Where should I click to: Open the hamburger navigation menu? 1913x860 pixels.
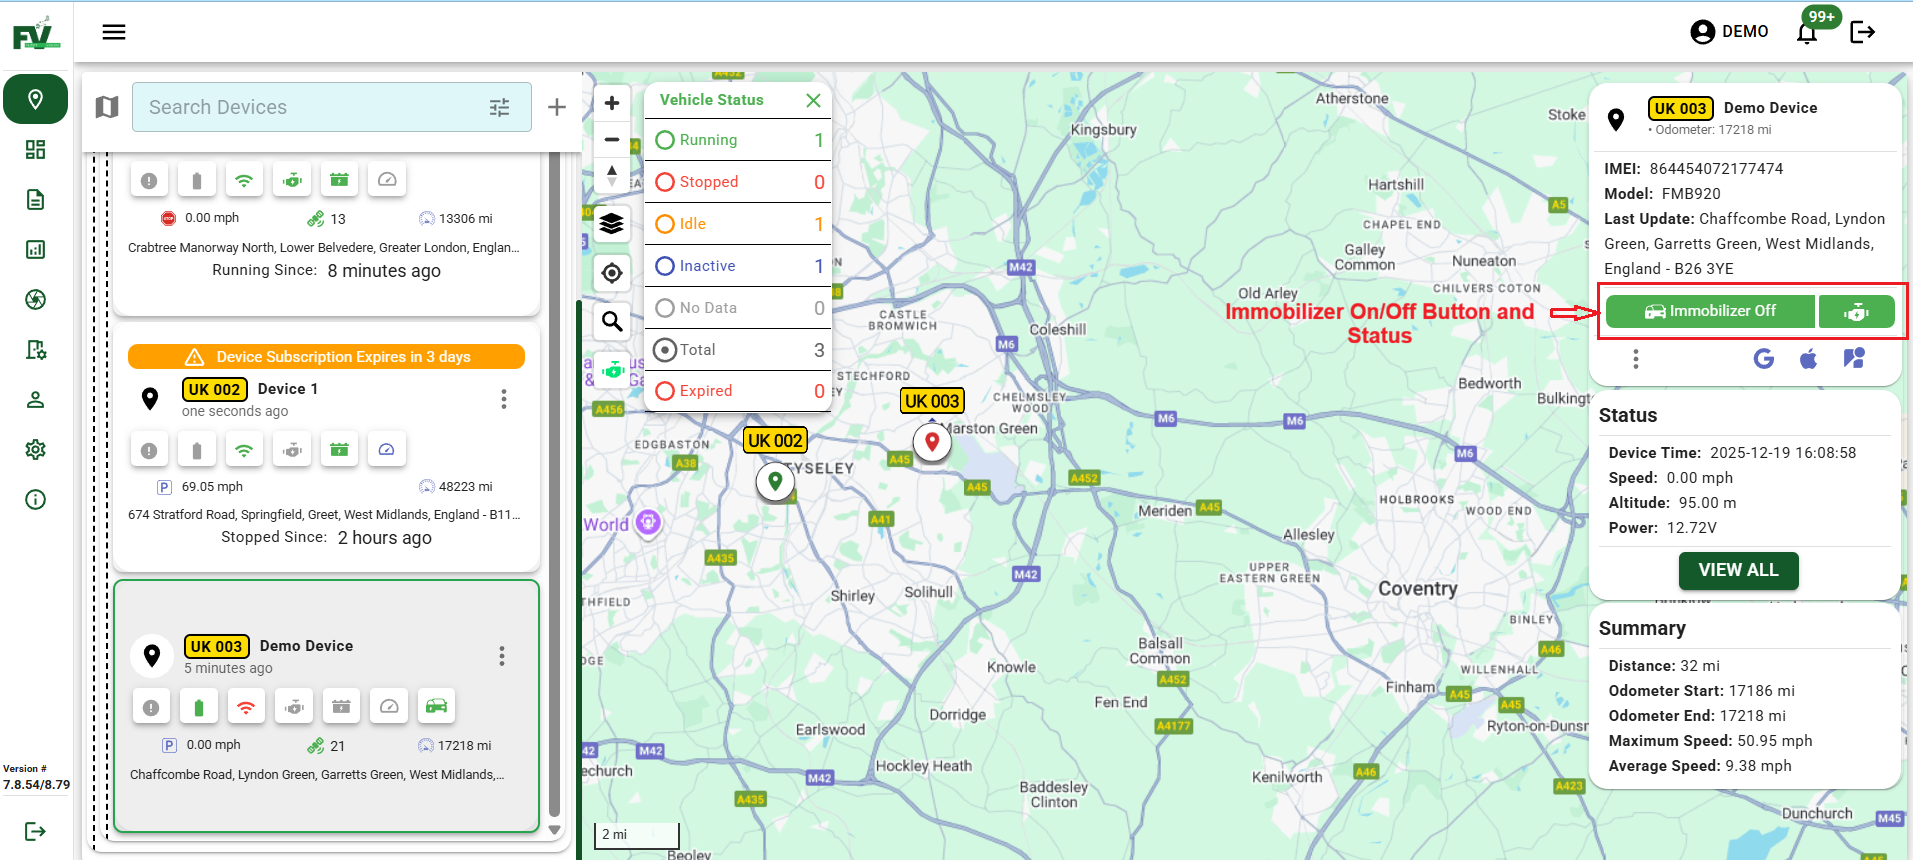point(114,32)
